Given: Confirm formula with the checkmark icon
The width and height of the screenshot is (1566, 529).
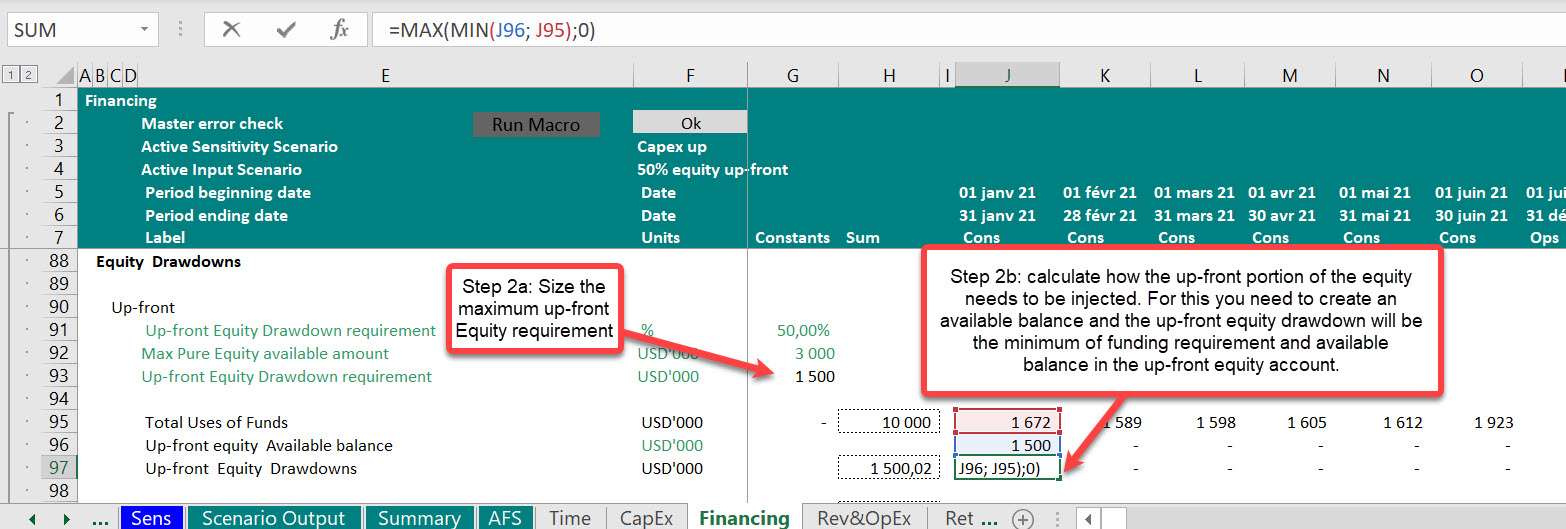Looking at the screenshot, I should 286,30.
